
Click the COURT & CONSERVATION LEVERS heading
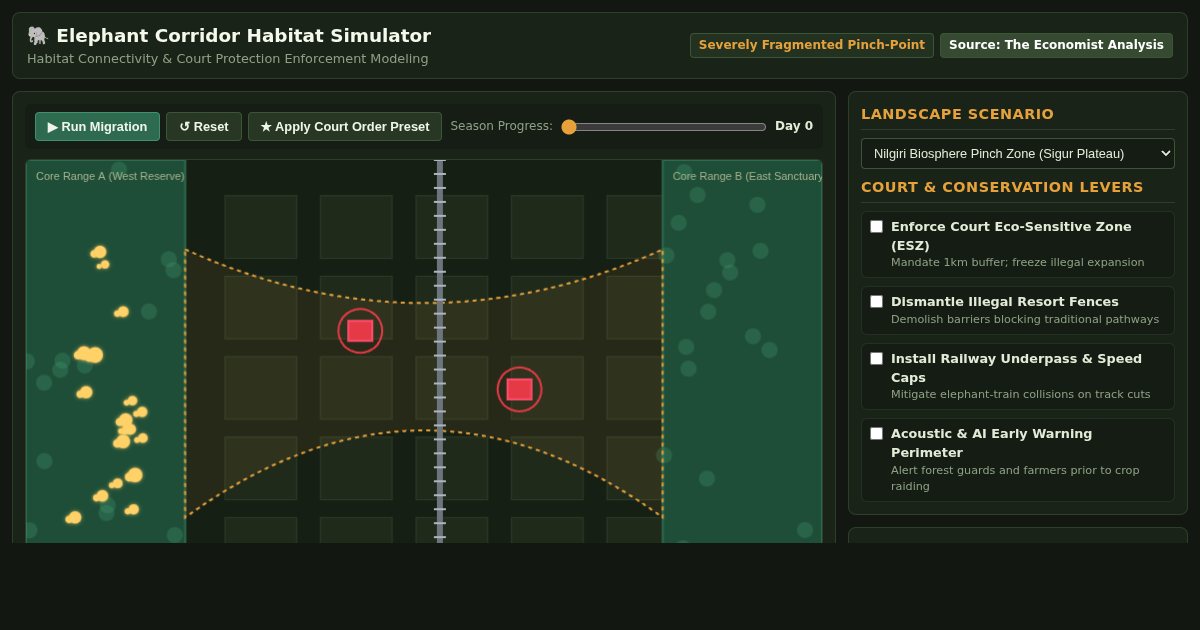[1002, 187]
